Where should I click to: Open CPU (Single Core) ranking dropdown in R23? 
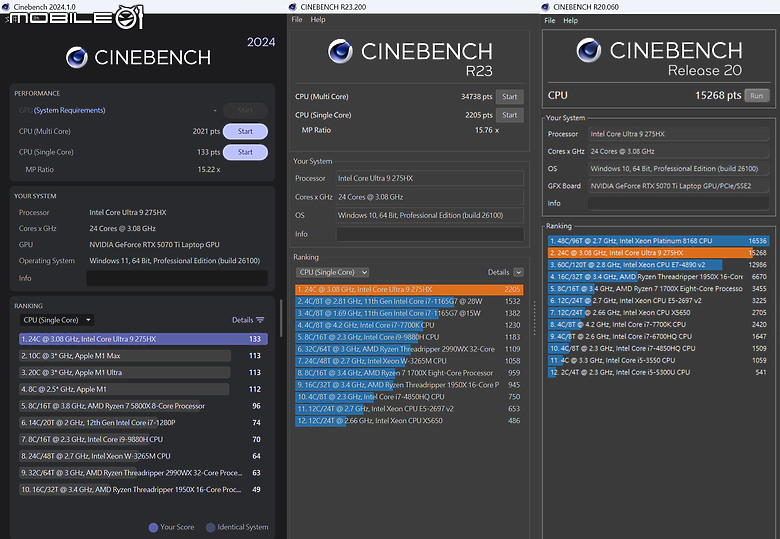332,272
